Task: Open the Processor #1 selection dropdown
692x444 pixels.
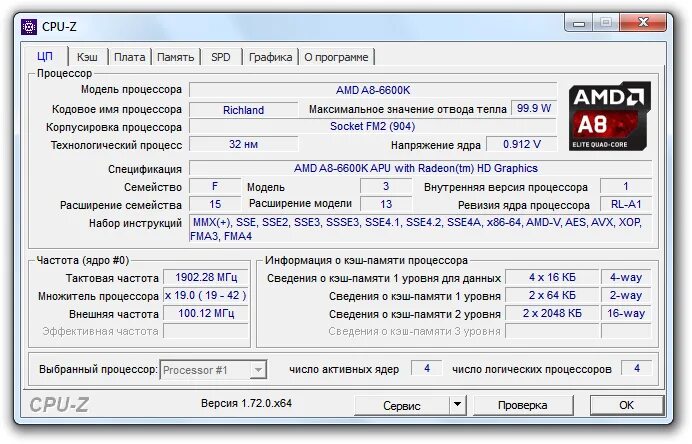Action: click(x=214, y=370)
